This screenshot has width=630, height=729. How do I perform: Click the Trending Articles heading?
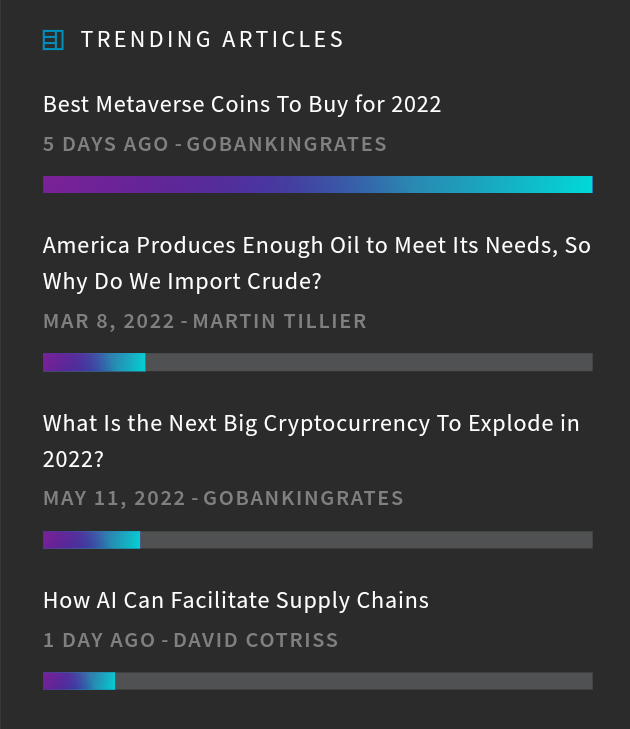tap(212, 40)
